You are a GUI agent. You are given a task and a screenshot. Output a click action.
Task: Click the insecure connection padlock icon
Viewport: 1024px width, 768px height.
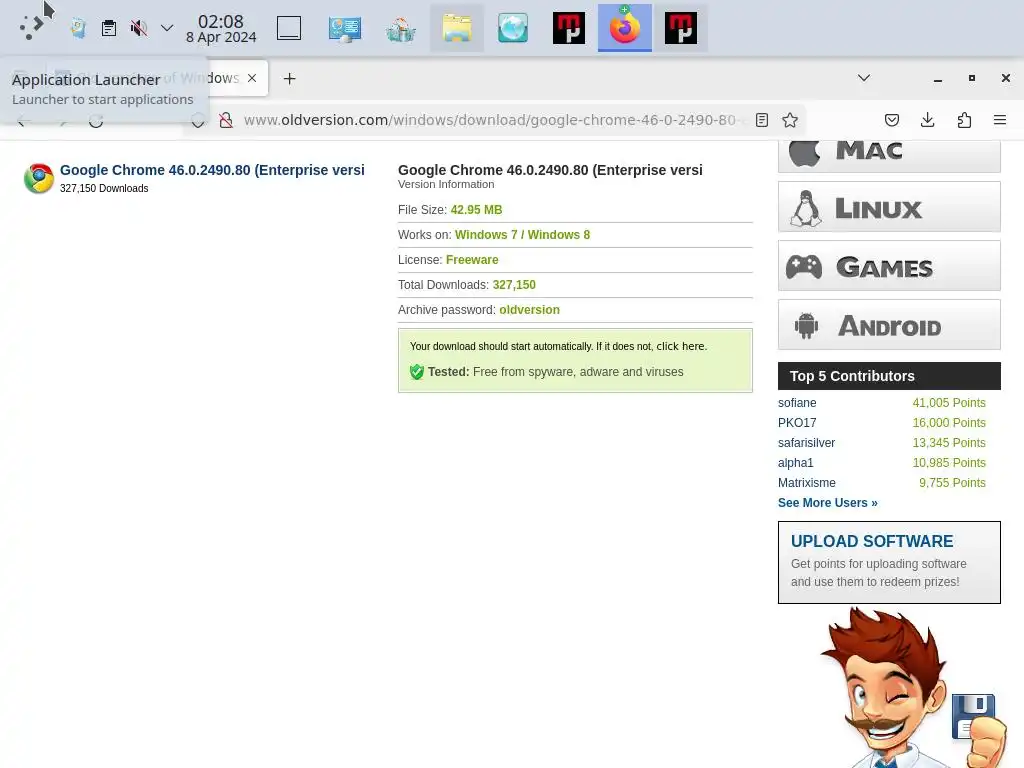coord(226,120)
